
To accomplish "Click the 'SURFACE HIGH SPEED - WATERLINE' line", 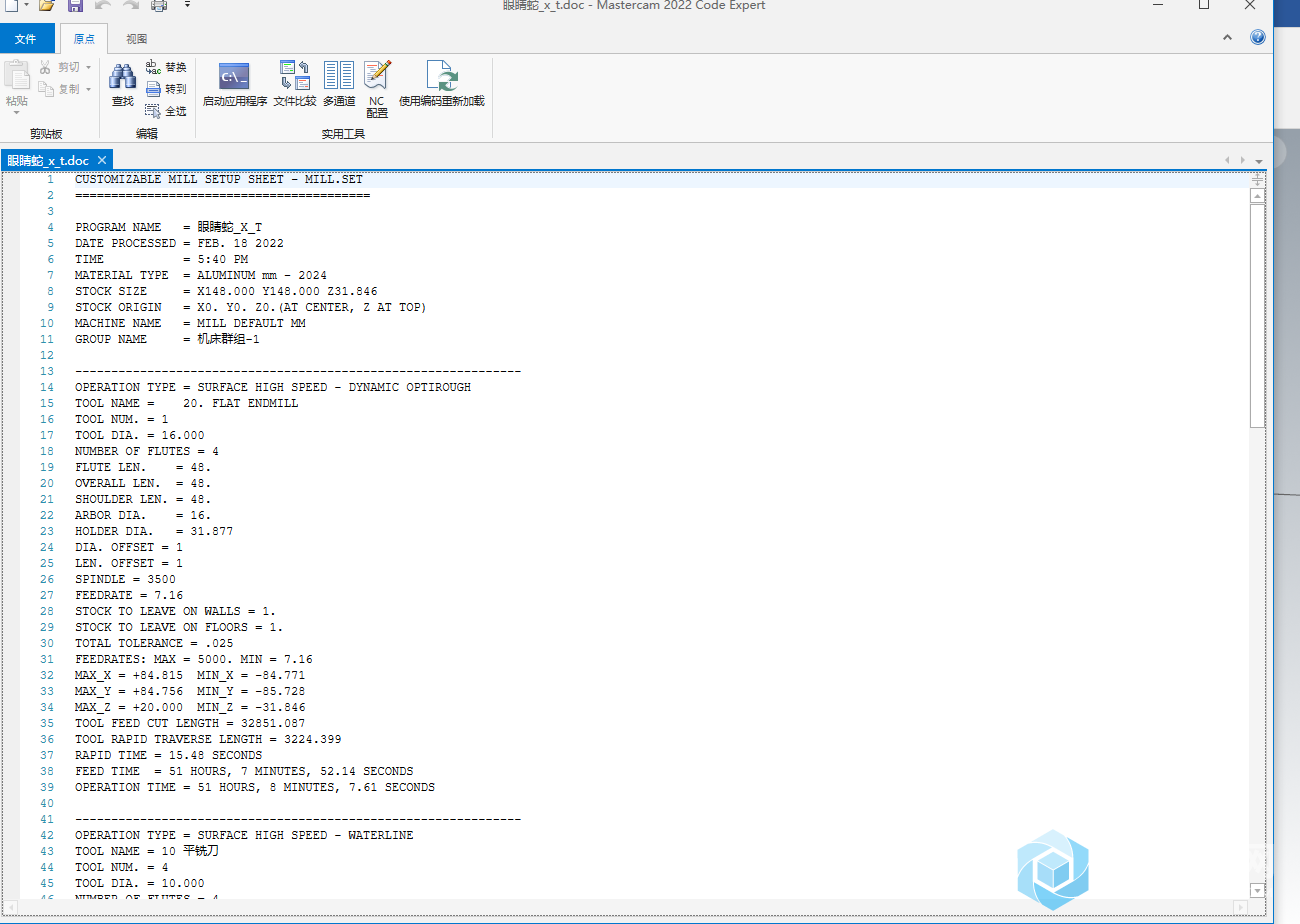I will (244, 835).
